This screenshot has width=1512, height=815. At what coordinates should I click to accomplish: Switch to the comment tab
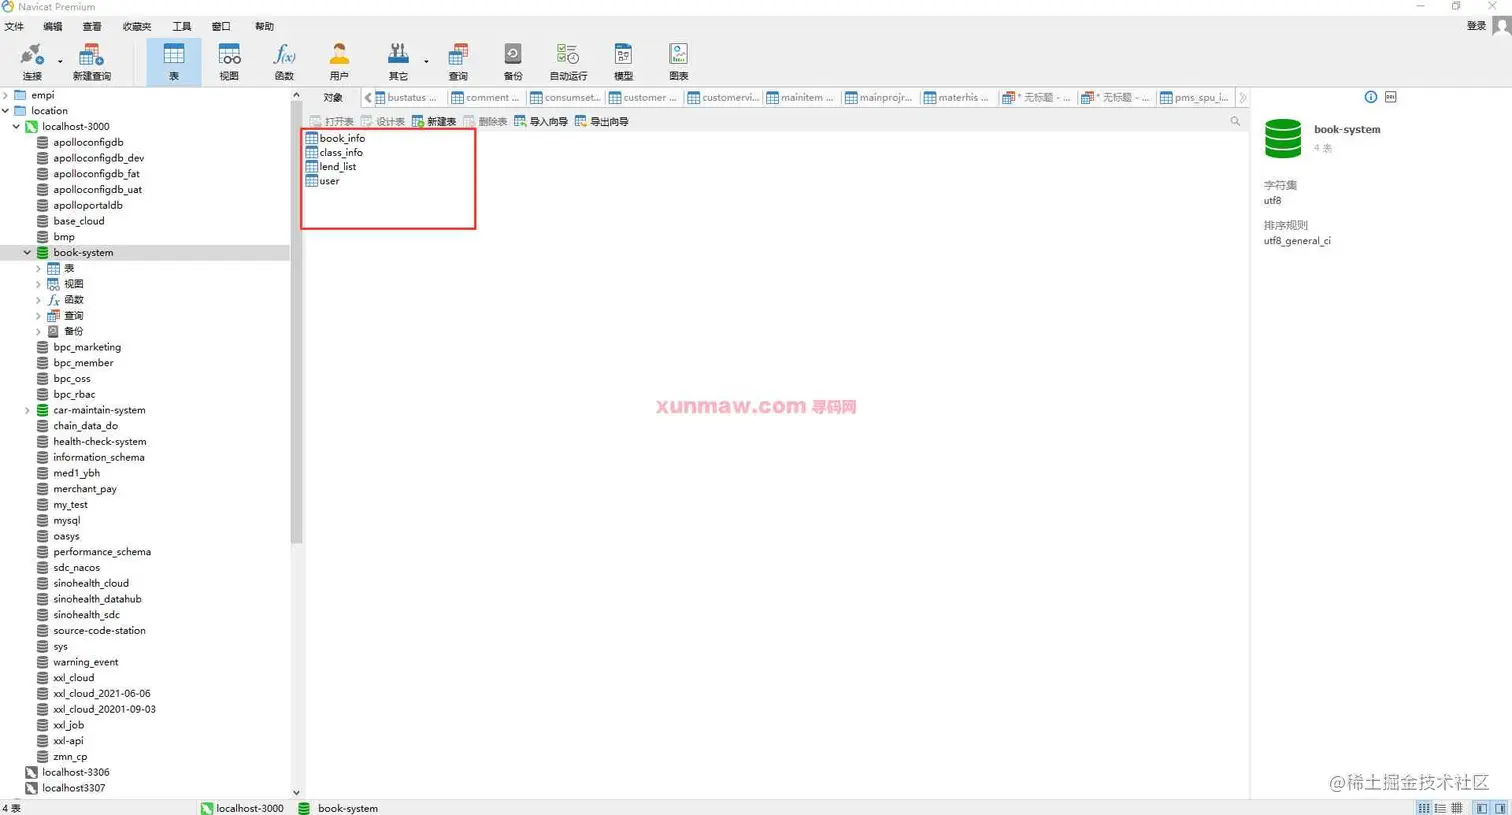(486, 97)
